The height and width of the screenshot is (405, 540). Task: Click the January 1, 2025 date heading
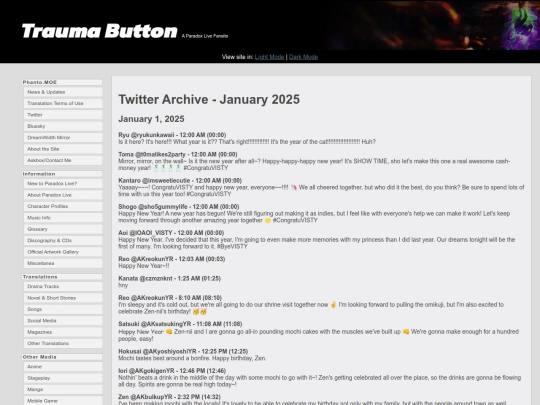pos(151,119)
